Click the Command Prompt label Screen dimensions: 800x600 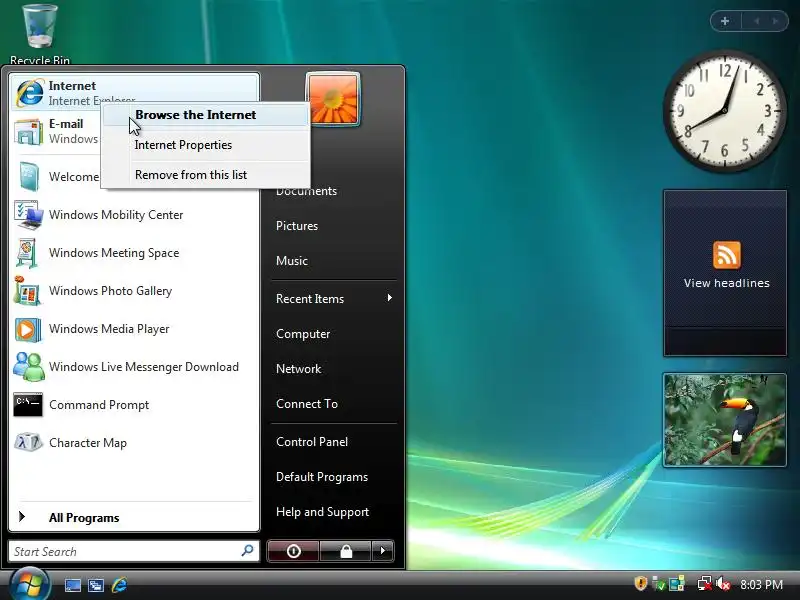(x=99, y=405)
